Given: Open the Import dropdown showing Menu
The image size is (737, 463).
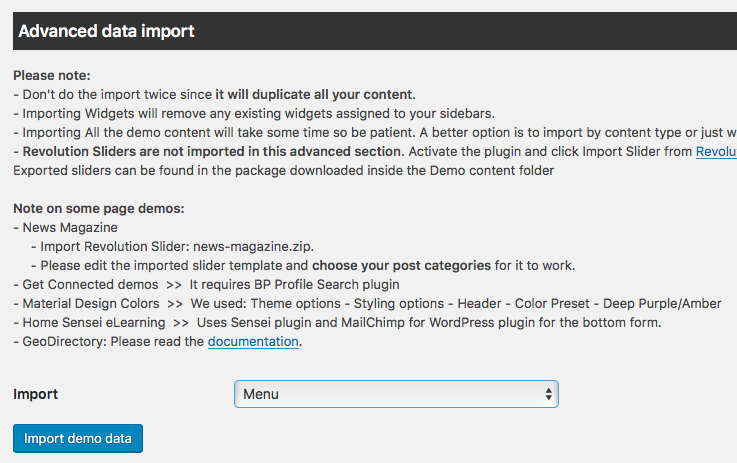Looking at the screenshot, I should (396, 394).
